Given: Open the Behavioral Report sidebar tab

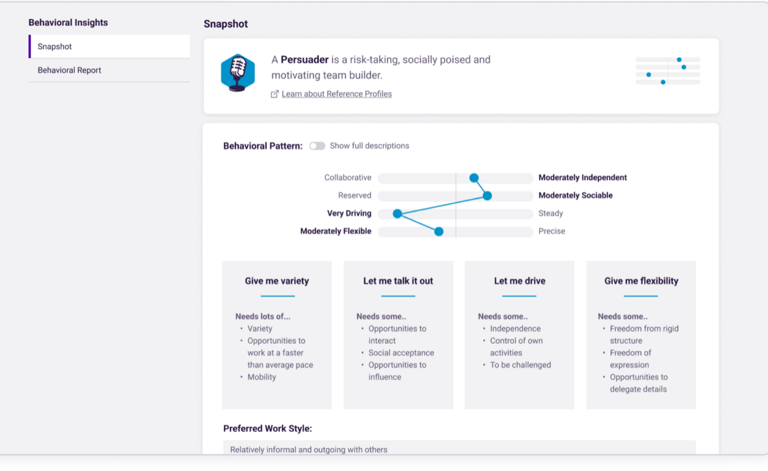Looking at the screenshot, I should coord(109,70).
